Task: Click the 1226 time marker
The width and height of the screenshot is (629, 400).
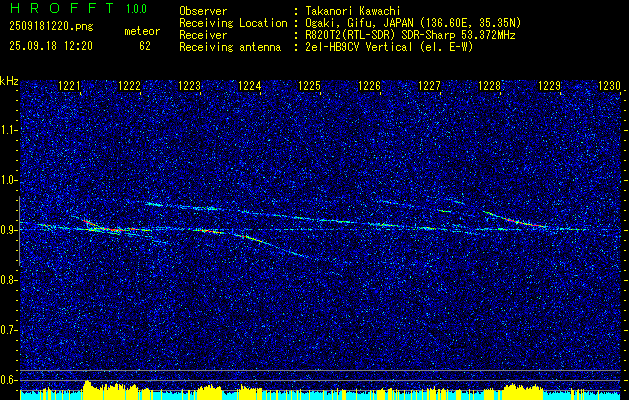Action: (369, 85)
